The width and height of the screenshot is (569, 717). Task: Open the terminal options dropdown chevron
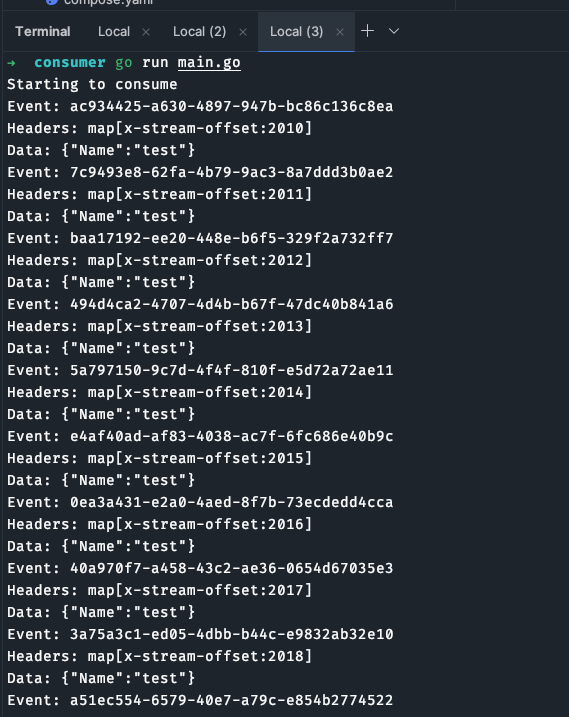click(x=394, y=31)
